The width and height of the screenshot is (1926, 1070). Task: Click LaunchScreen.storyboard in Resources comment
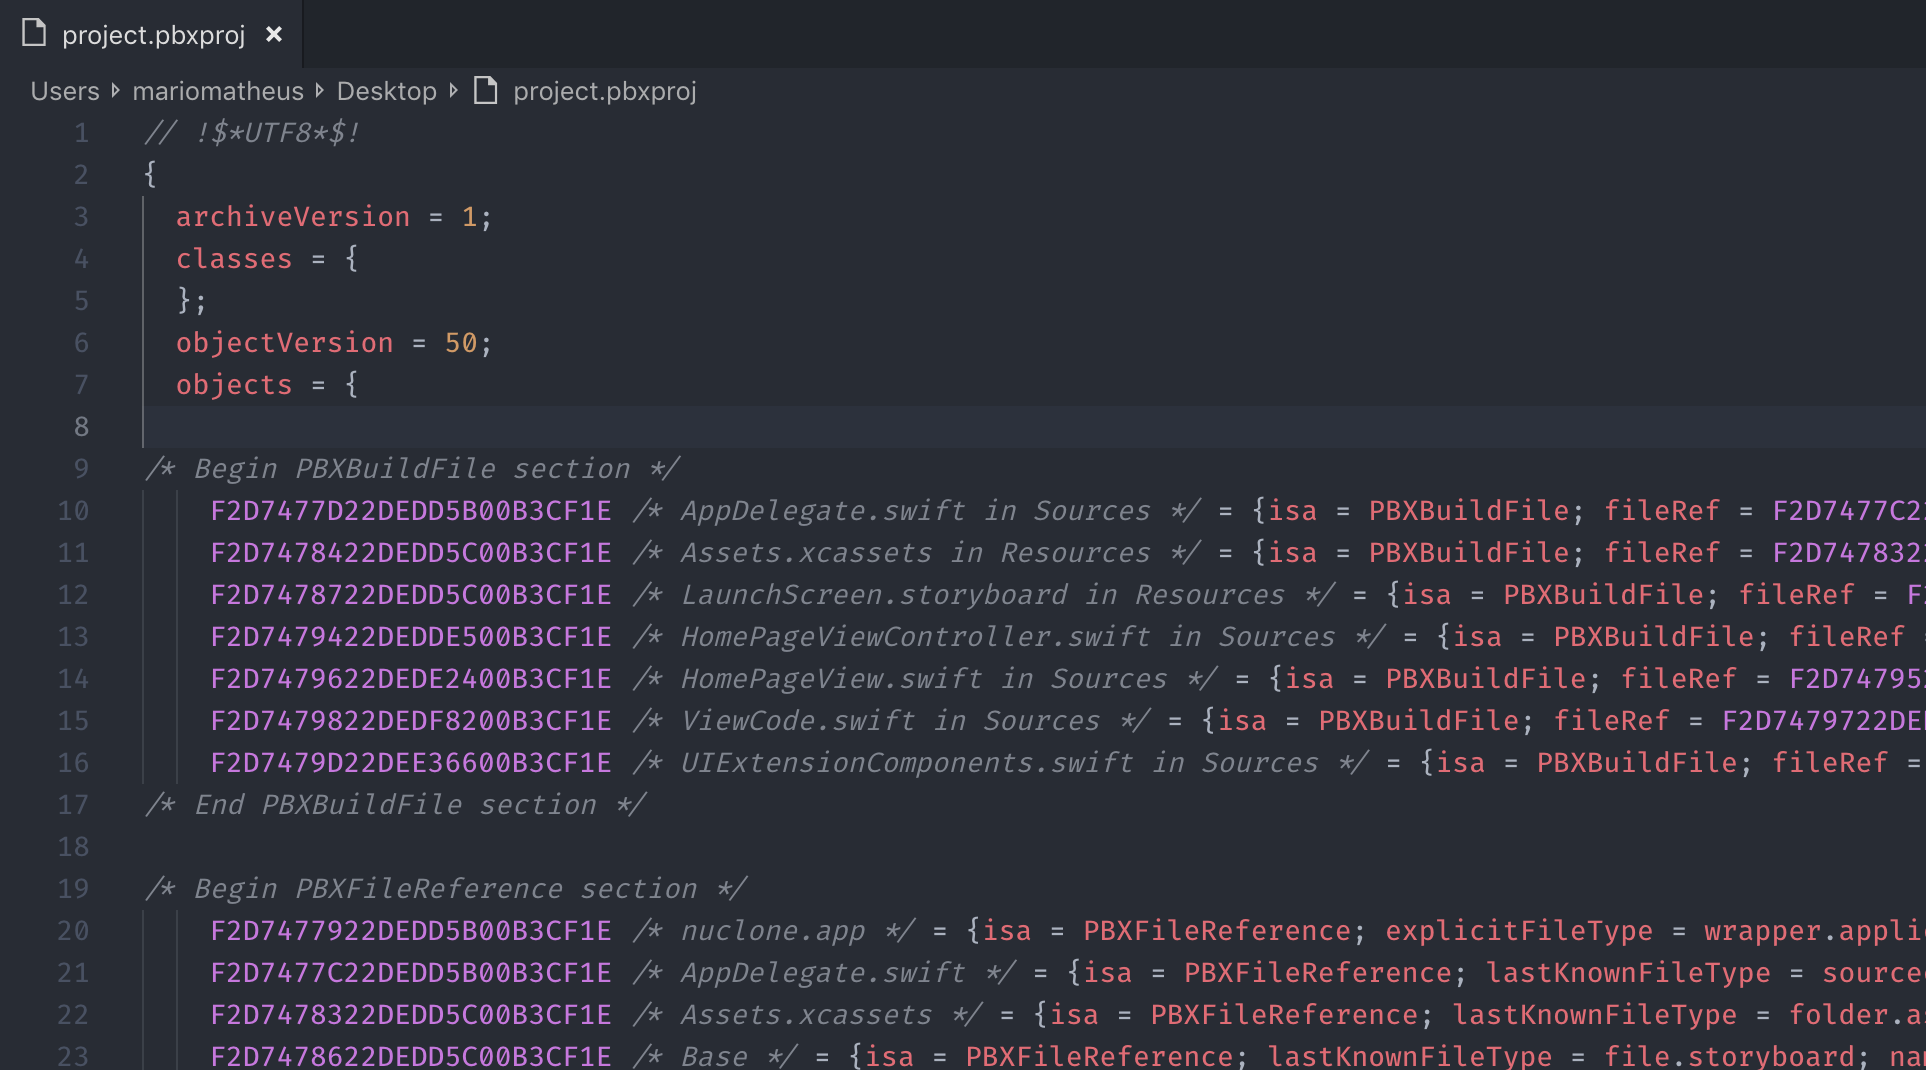pyautogui.click(x=983, y=595)
